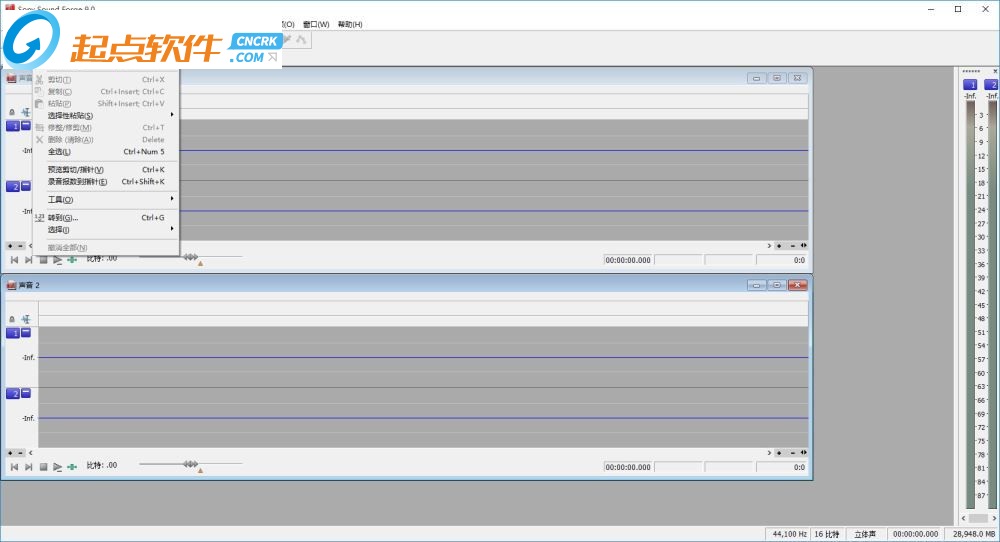
Task: Open the 窗口(W) menu in menu bar
Action: [316, 24]
